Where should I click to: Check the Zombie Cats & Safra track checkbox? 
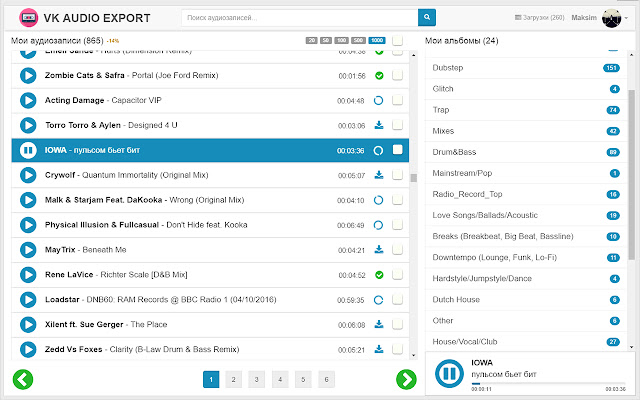click(397, 75)
